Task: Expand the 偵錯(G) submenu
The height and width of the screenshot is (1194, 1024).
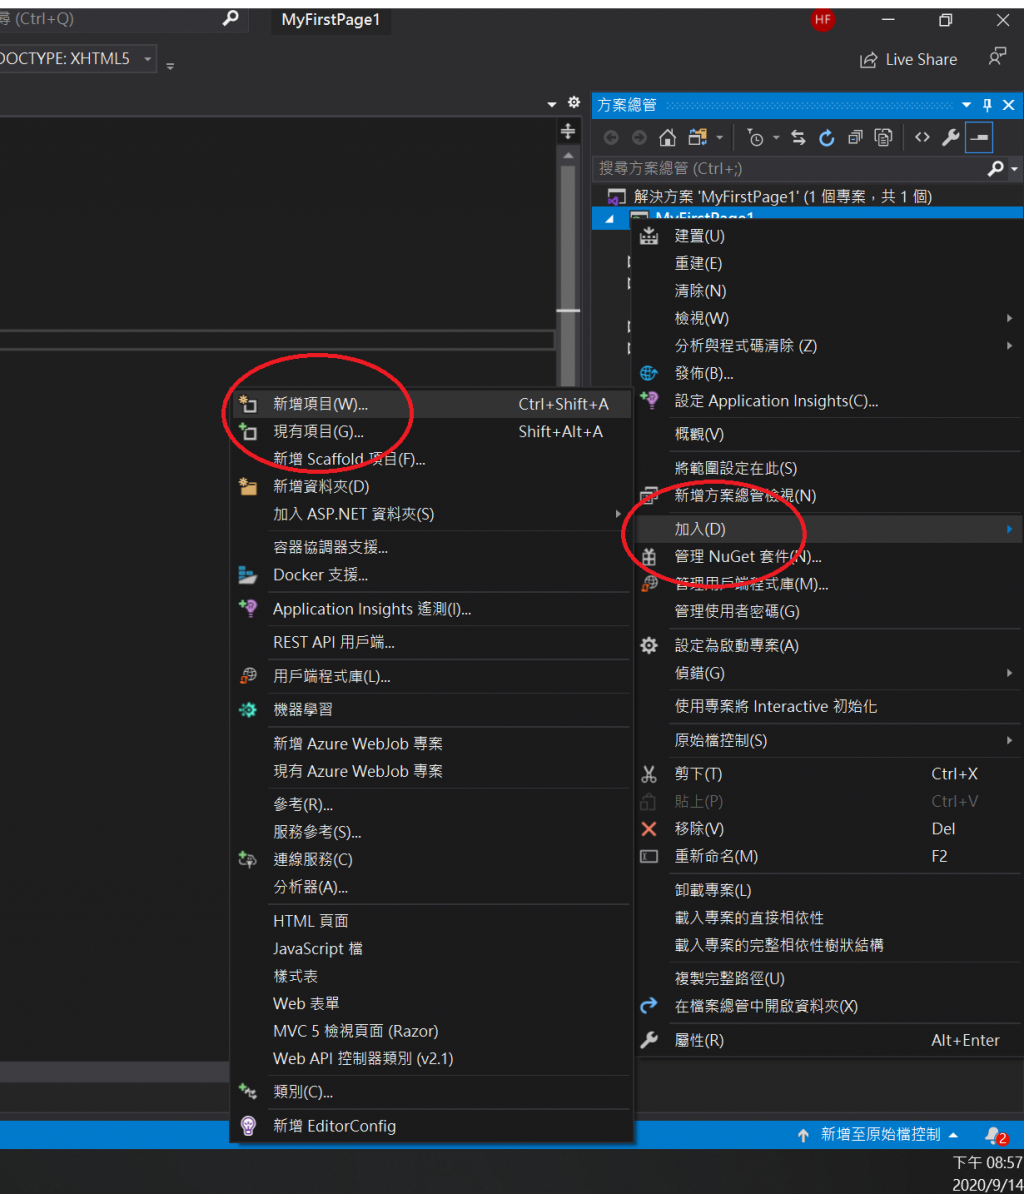Action: click(827, 673)
